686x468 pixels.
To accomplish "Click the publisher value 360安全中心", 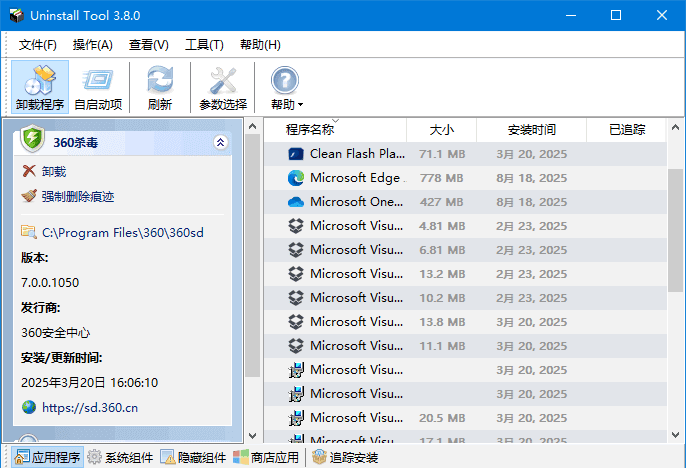I will point(56,333).
